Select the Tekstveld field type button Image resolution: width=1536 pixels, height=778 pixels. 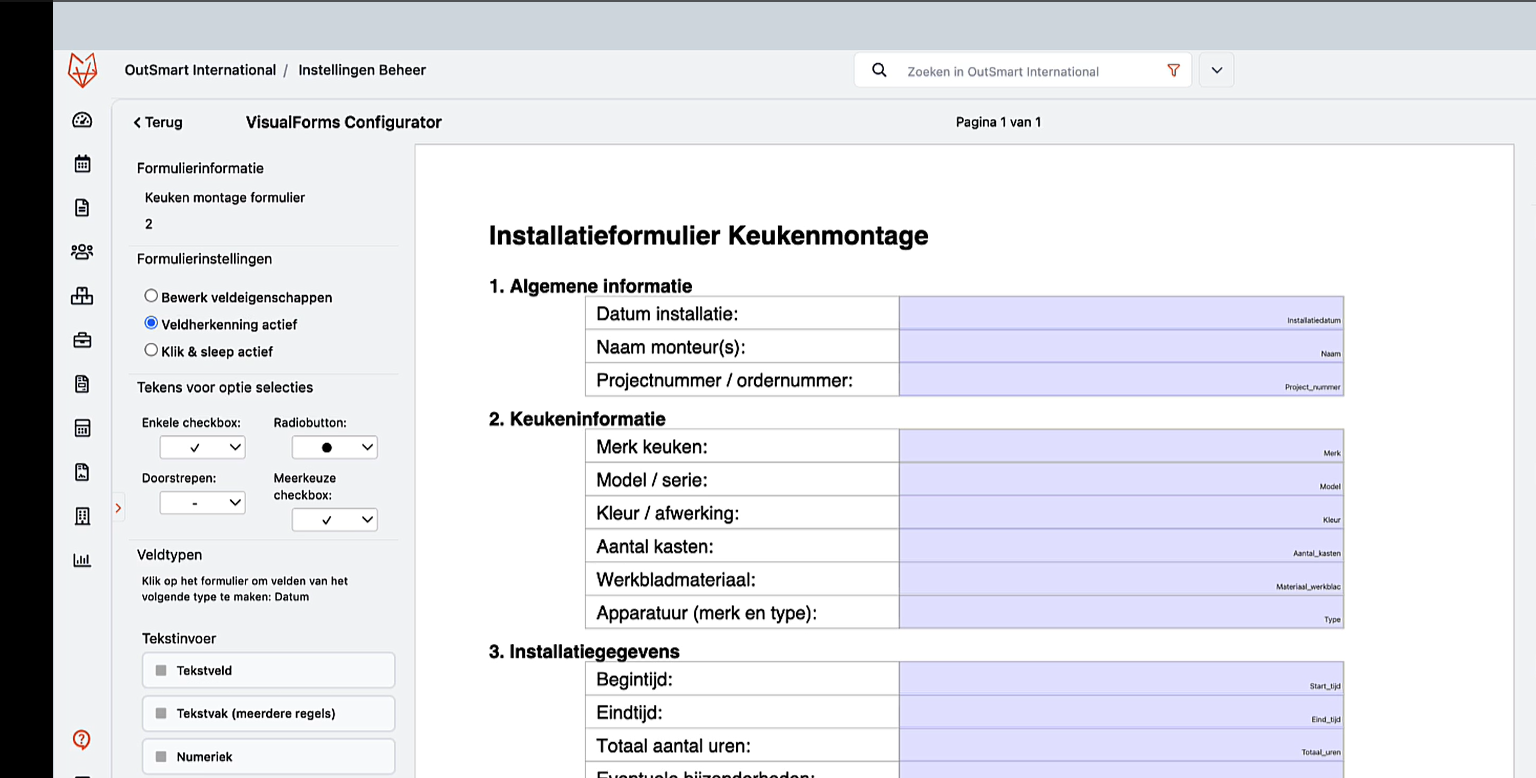268,670
